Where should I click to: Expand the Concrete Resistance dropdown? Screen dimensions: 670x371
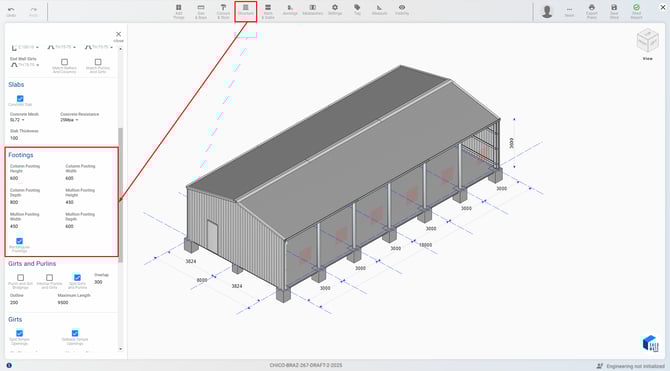[x=69, y=120]
